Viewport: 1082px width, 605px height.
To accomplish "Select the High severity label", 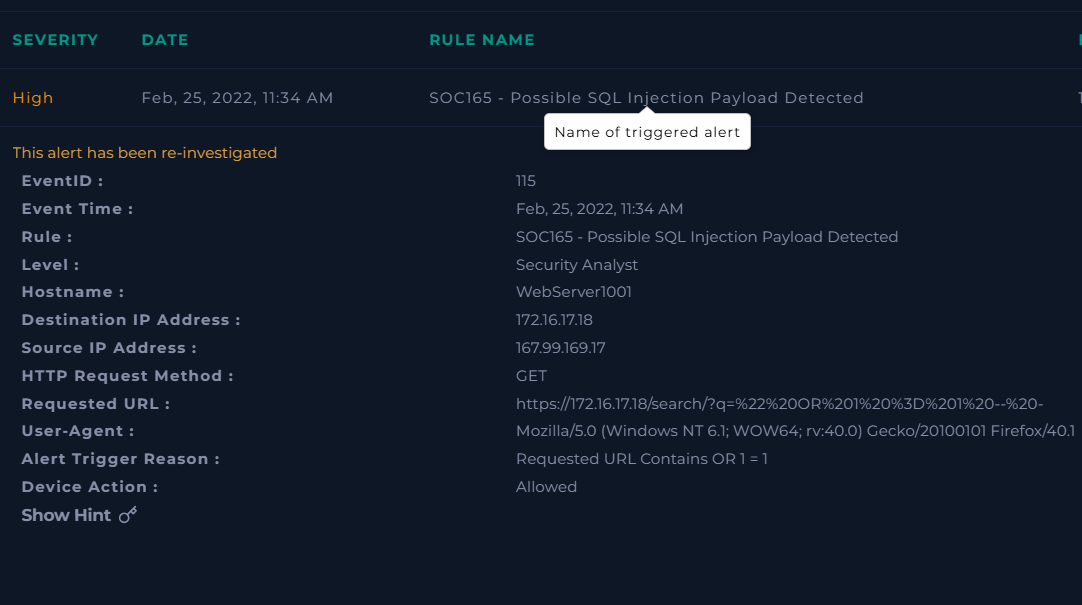I will (x=32, y=97).
